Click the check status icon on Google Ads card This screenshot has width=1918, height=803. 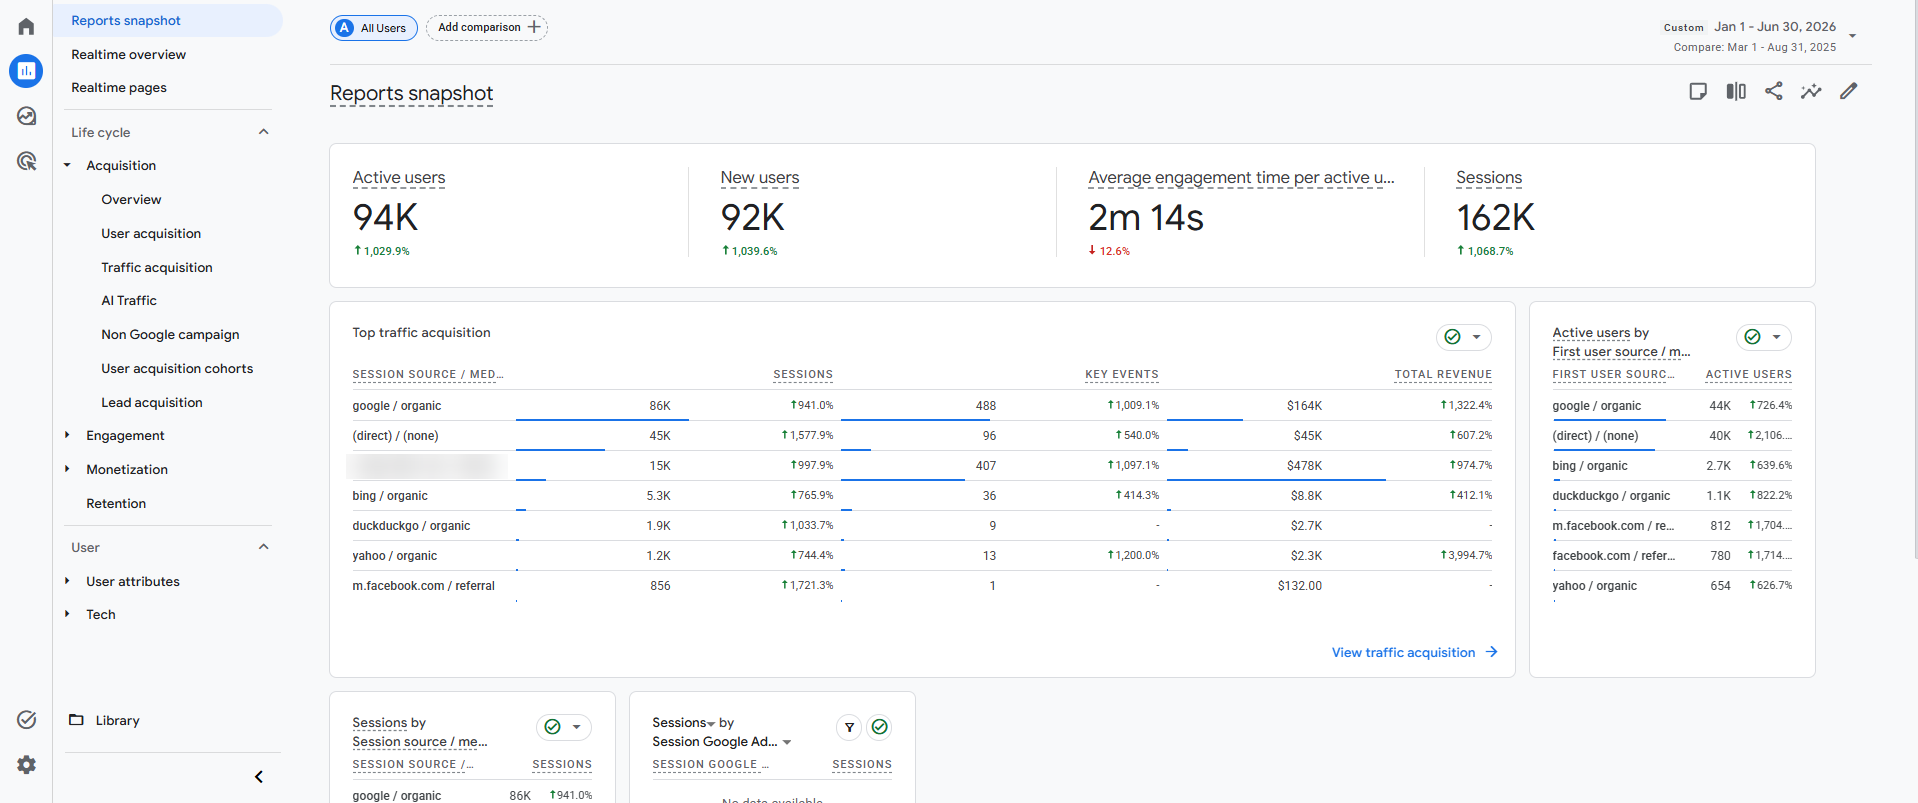(879, 727)
